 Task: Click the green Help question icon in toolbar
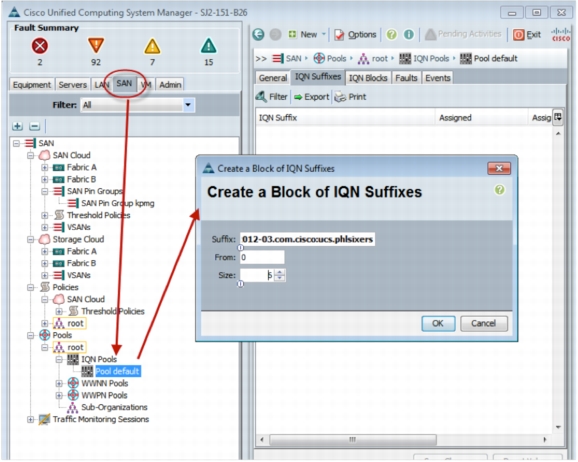point(391,35)
